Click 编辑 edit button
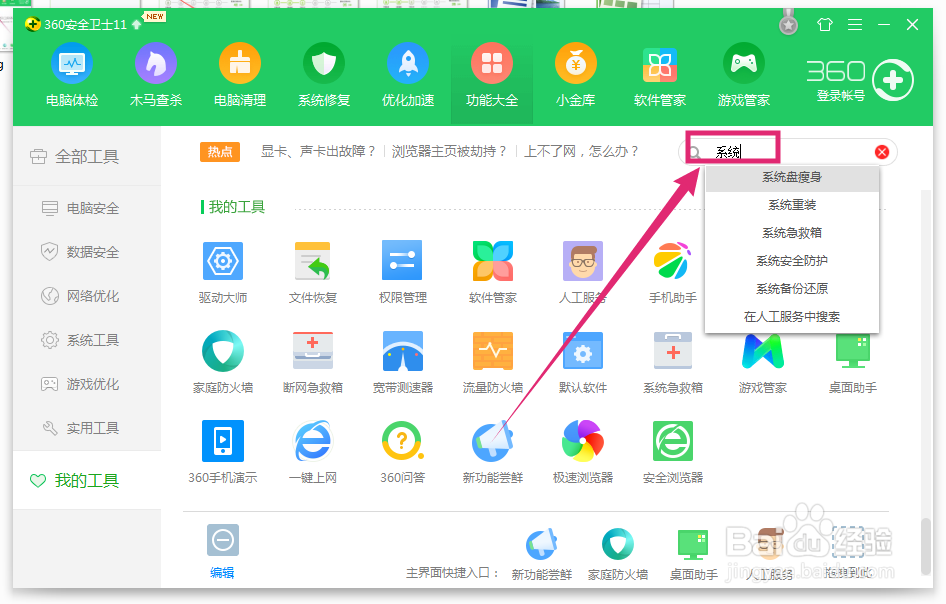 (222, 552)
